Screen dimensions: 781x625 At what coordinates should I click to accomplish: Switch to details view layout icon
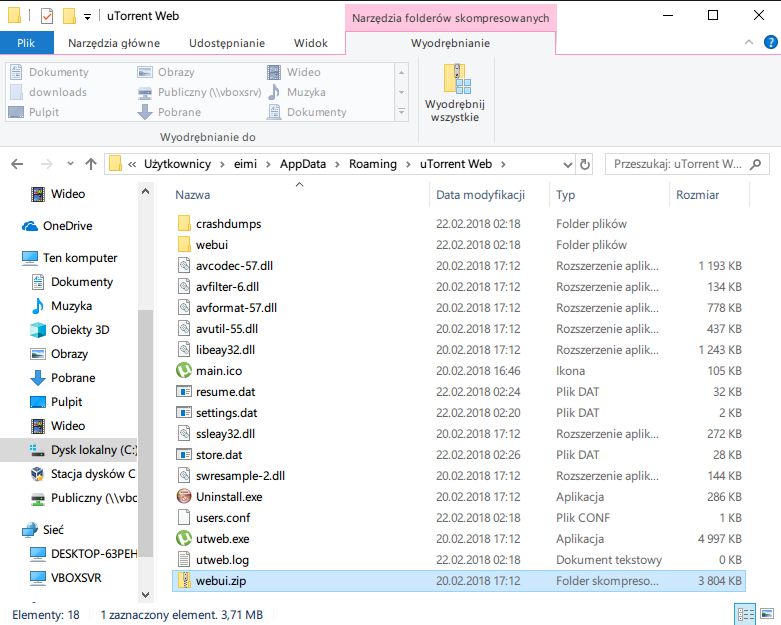tap(746, 614)
